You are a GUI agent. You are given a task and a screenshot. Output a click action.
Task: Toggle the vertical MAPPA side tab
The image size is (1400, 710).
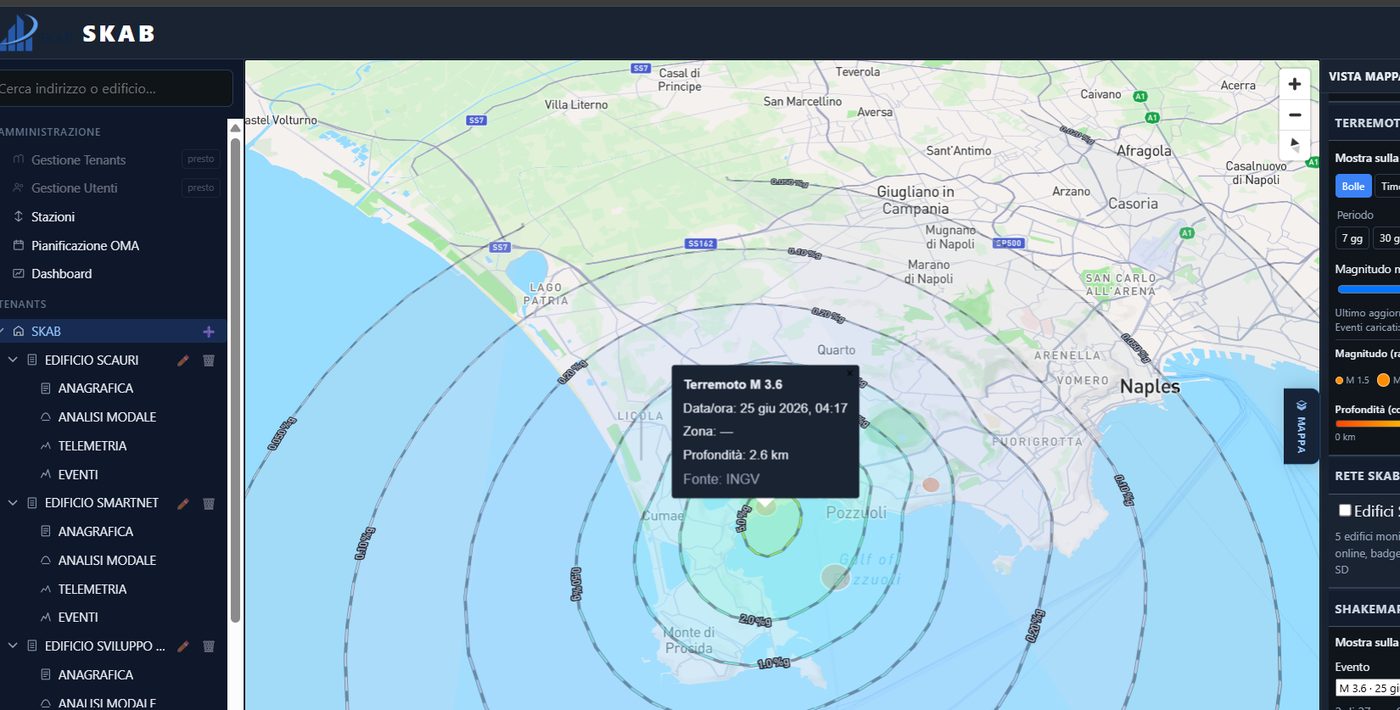coord(1301,426)
